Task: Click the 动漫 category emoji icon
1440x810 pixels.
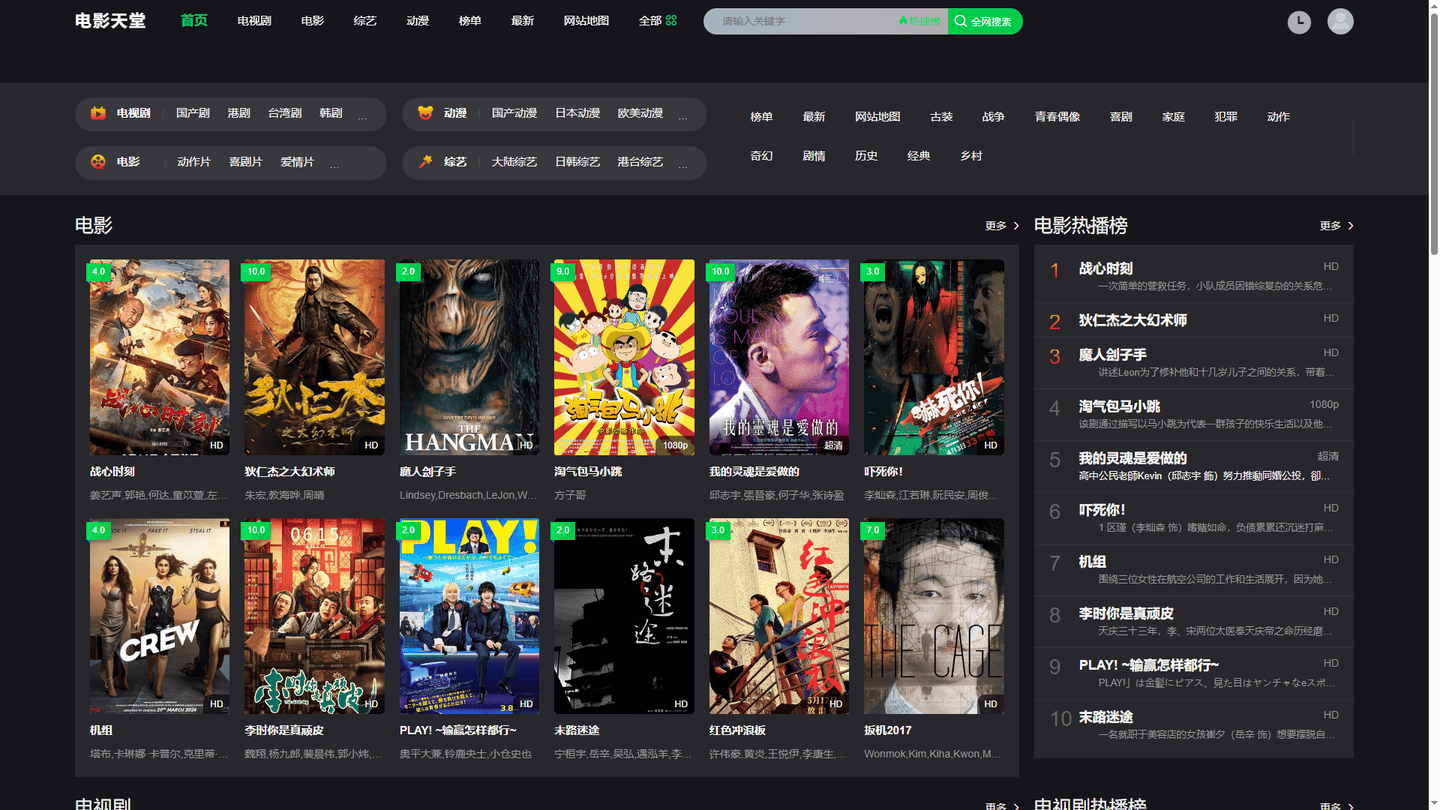Action: [x=425, y=113]
